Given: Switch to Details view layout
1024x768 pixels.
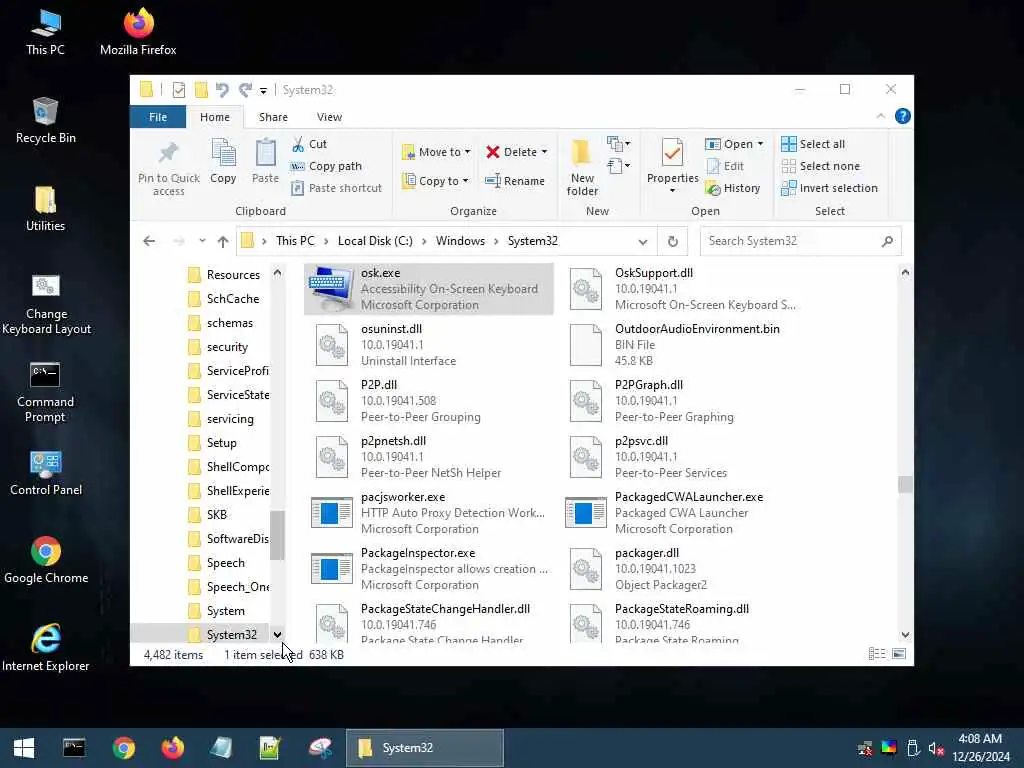Looking at the screenshot, I should coord(877,654).
